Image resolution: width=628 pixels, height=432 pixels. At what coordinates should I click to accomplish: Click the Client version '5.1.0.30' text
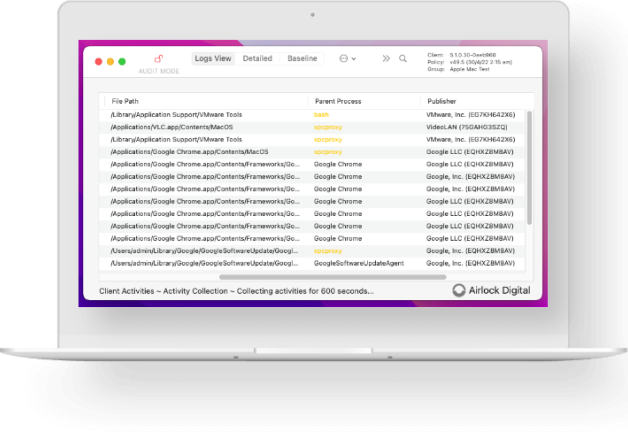(x=473, y=55)
